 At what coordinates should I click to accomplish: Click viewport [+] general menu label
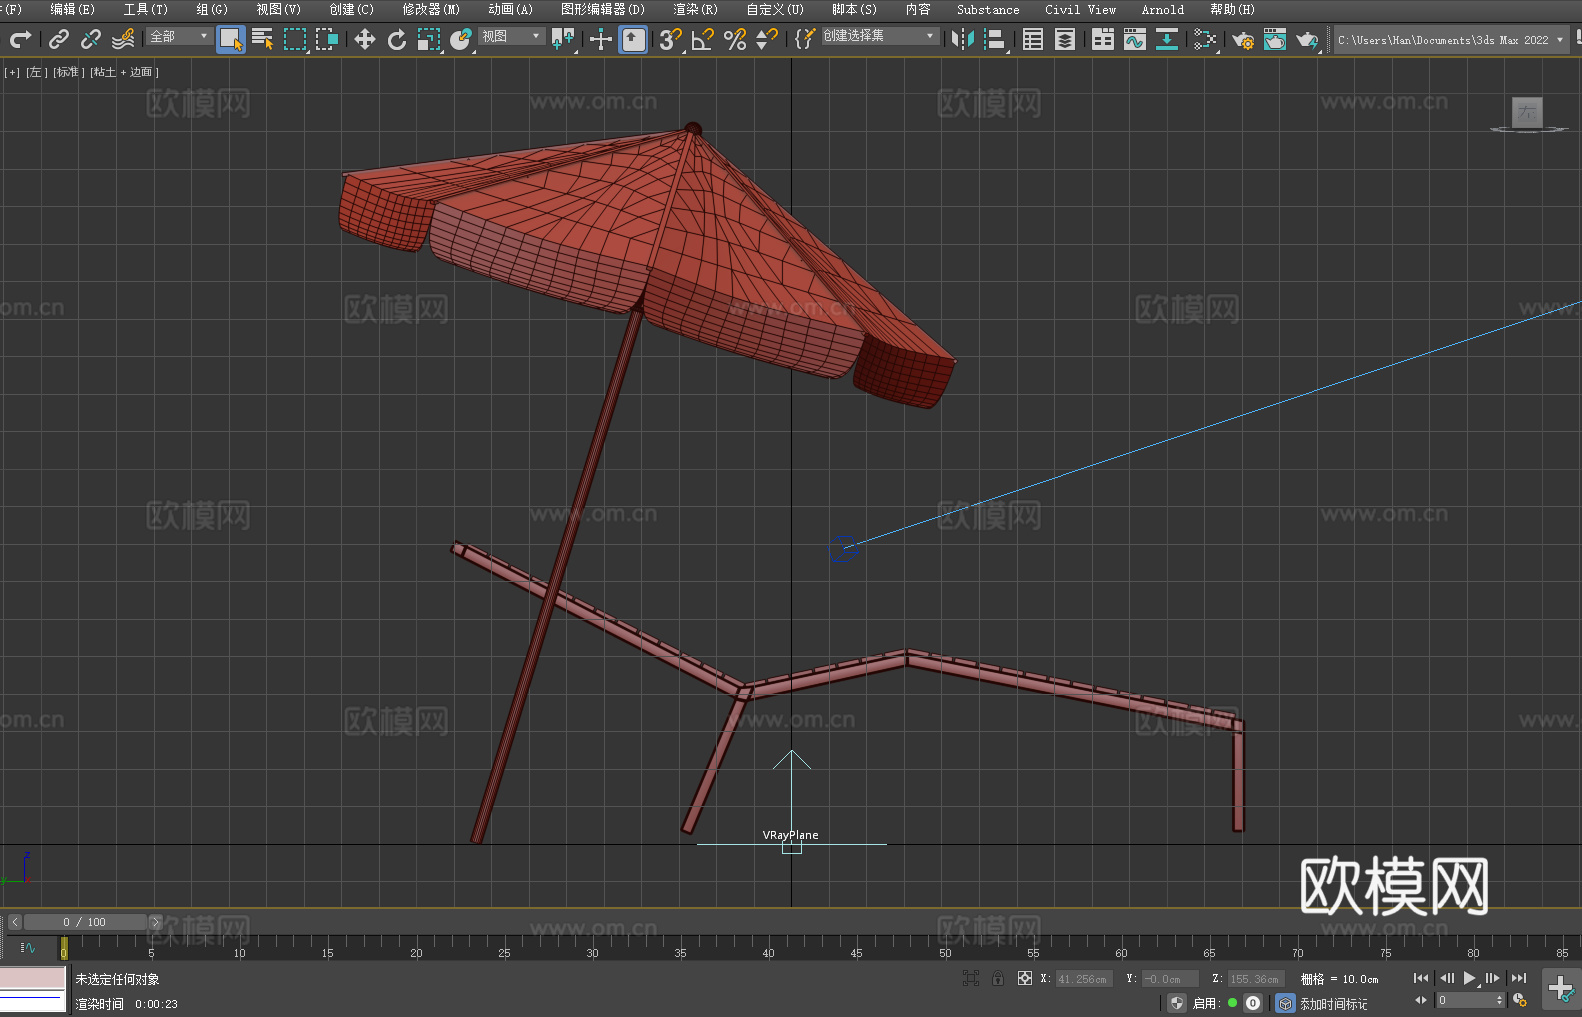click(x=12, y=72)
